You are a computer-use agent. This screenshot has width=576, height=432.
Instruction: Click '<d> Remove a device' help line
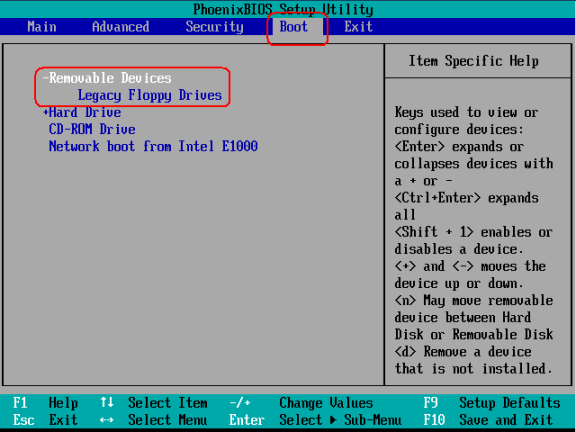pyautogui.click(x=463, y=352)
